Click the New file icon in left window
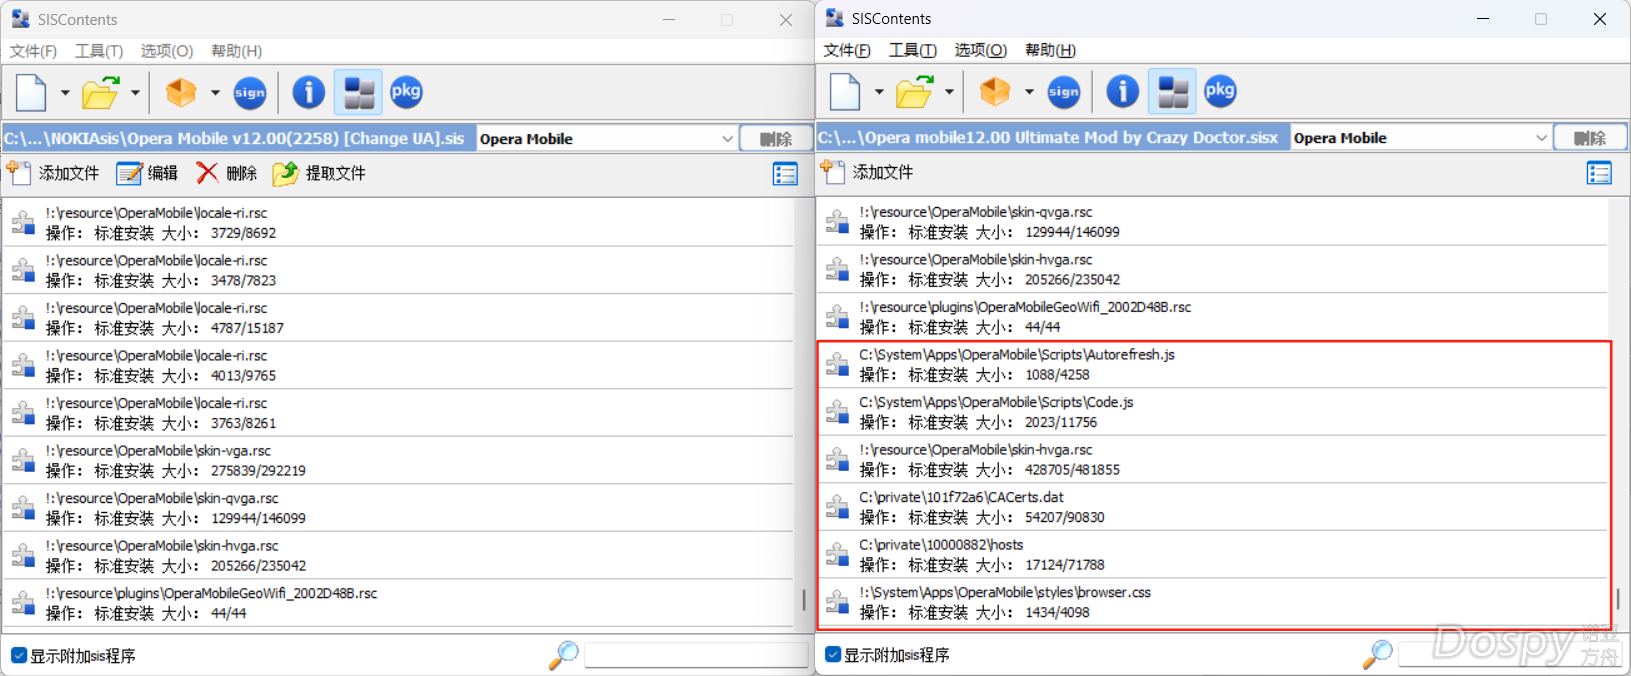 tap(31, 93)
